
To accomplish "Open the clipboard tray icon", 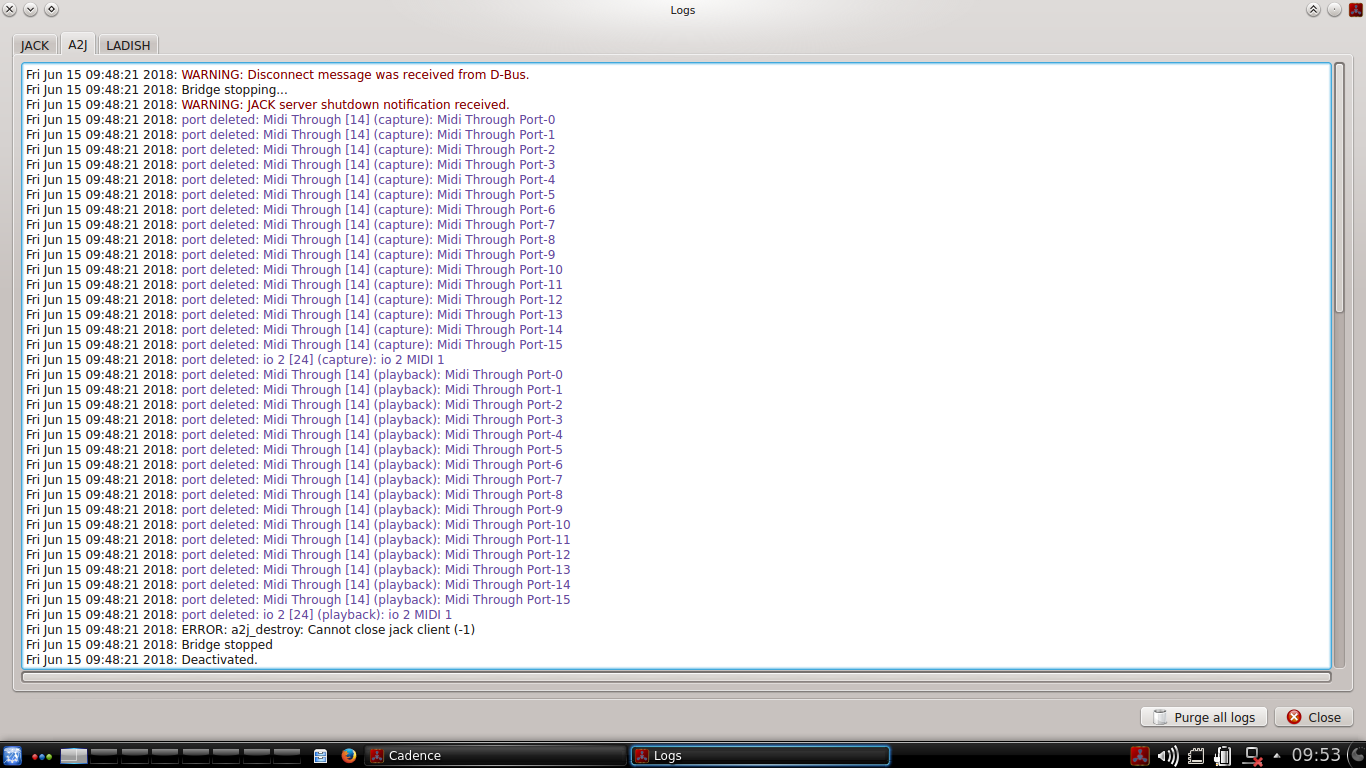I will click(1223, 756).
